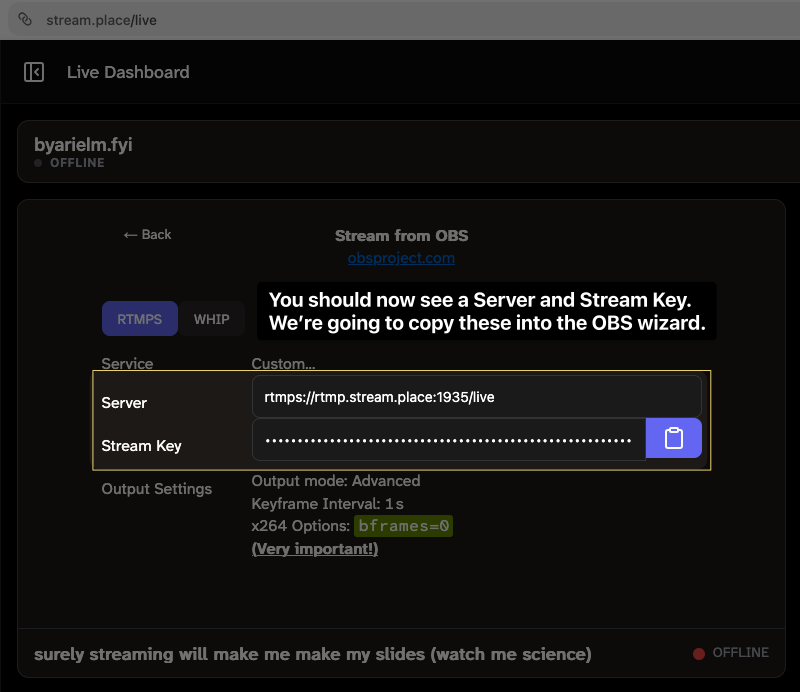Open the obsproject.com link

coord(401,258)
